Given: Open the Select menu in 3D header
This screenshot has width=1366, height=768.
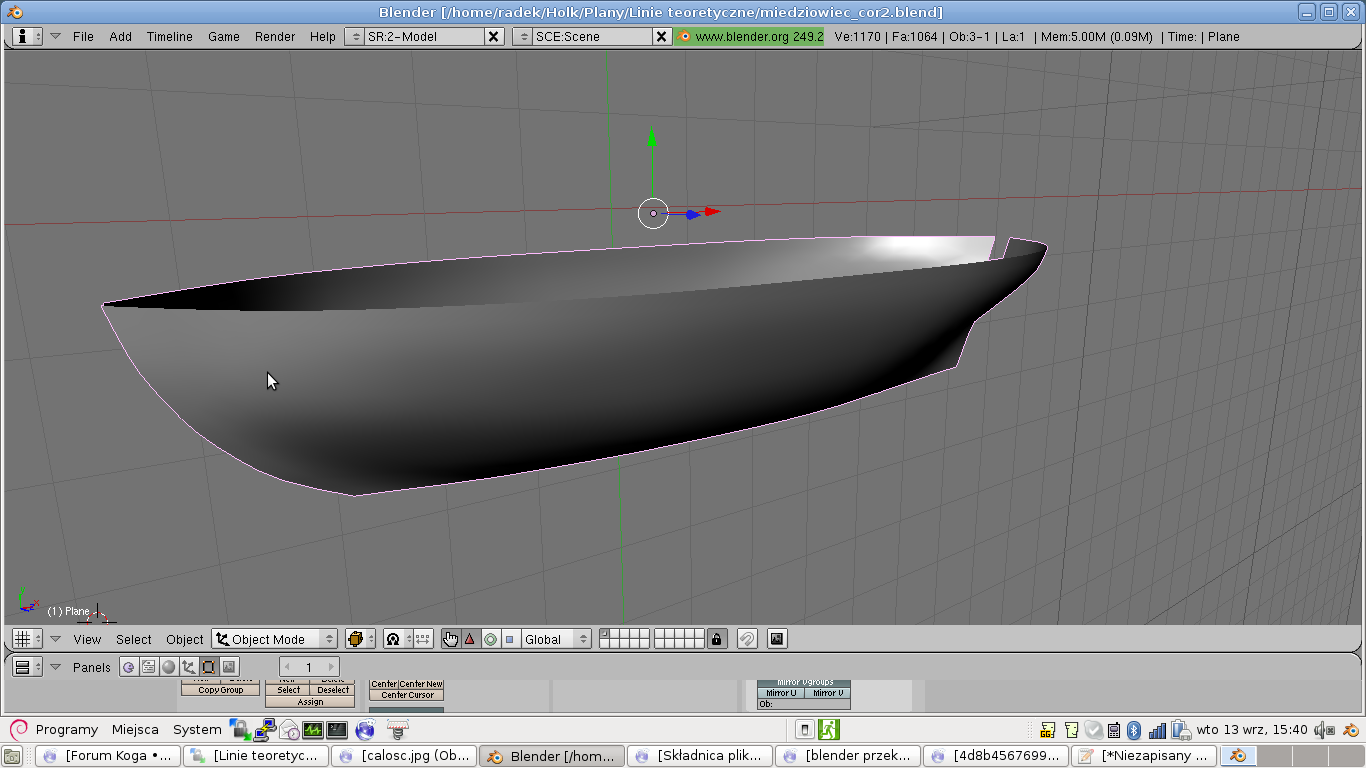Looking at the screenshot, I should coord(133,639).
